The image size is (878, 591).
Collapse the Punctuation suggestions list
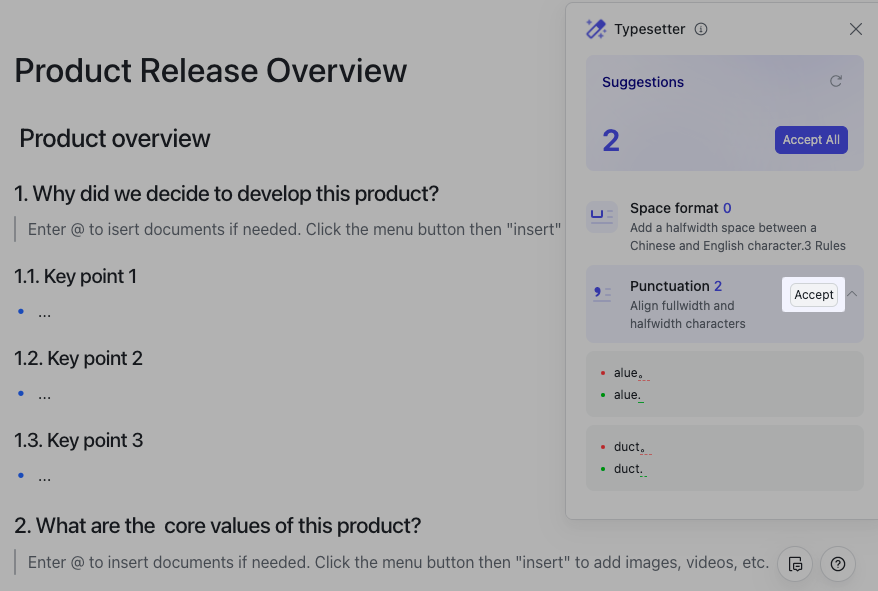tap(852, 294)
